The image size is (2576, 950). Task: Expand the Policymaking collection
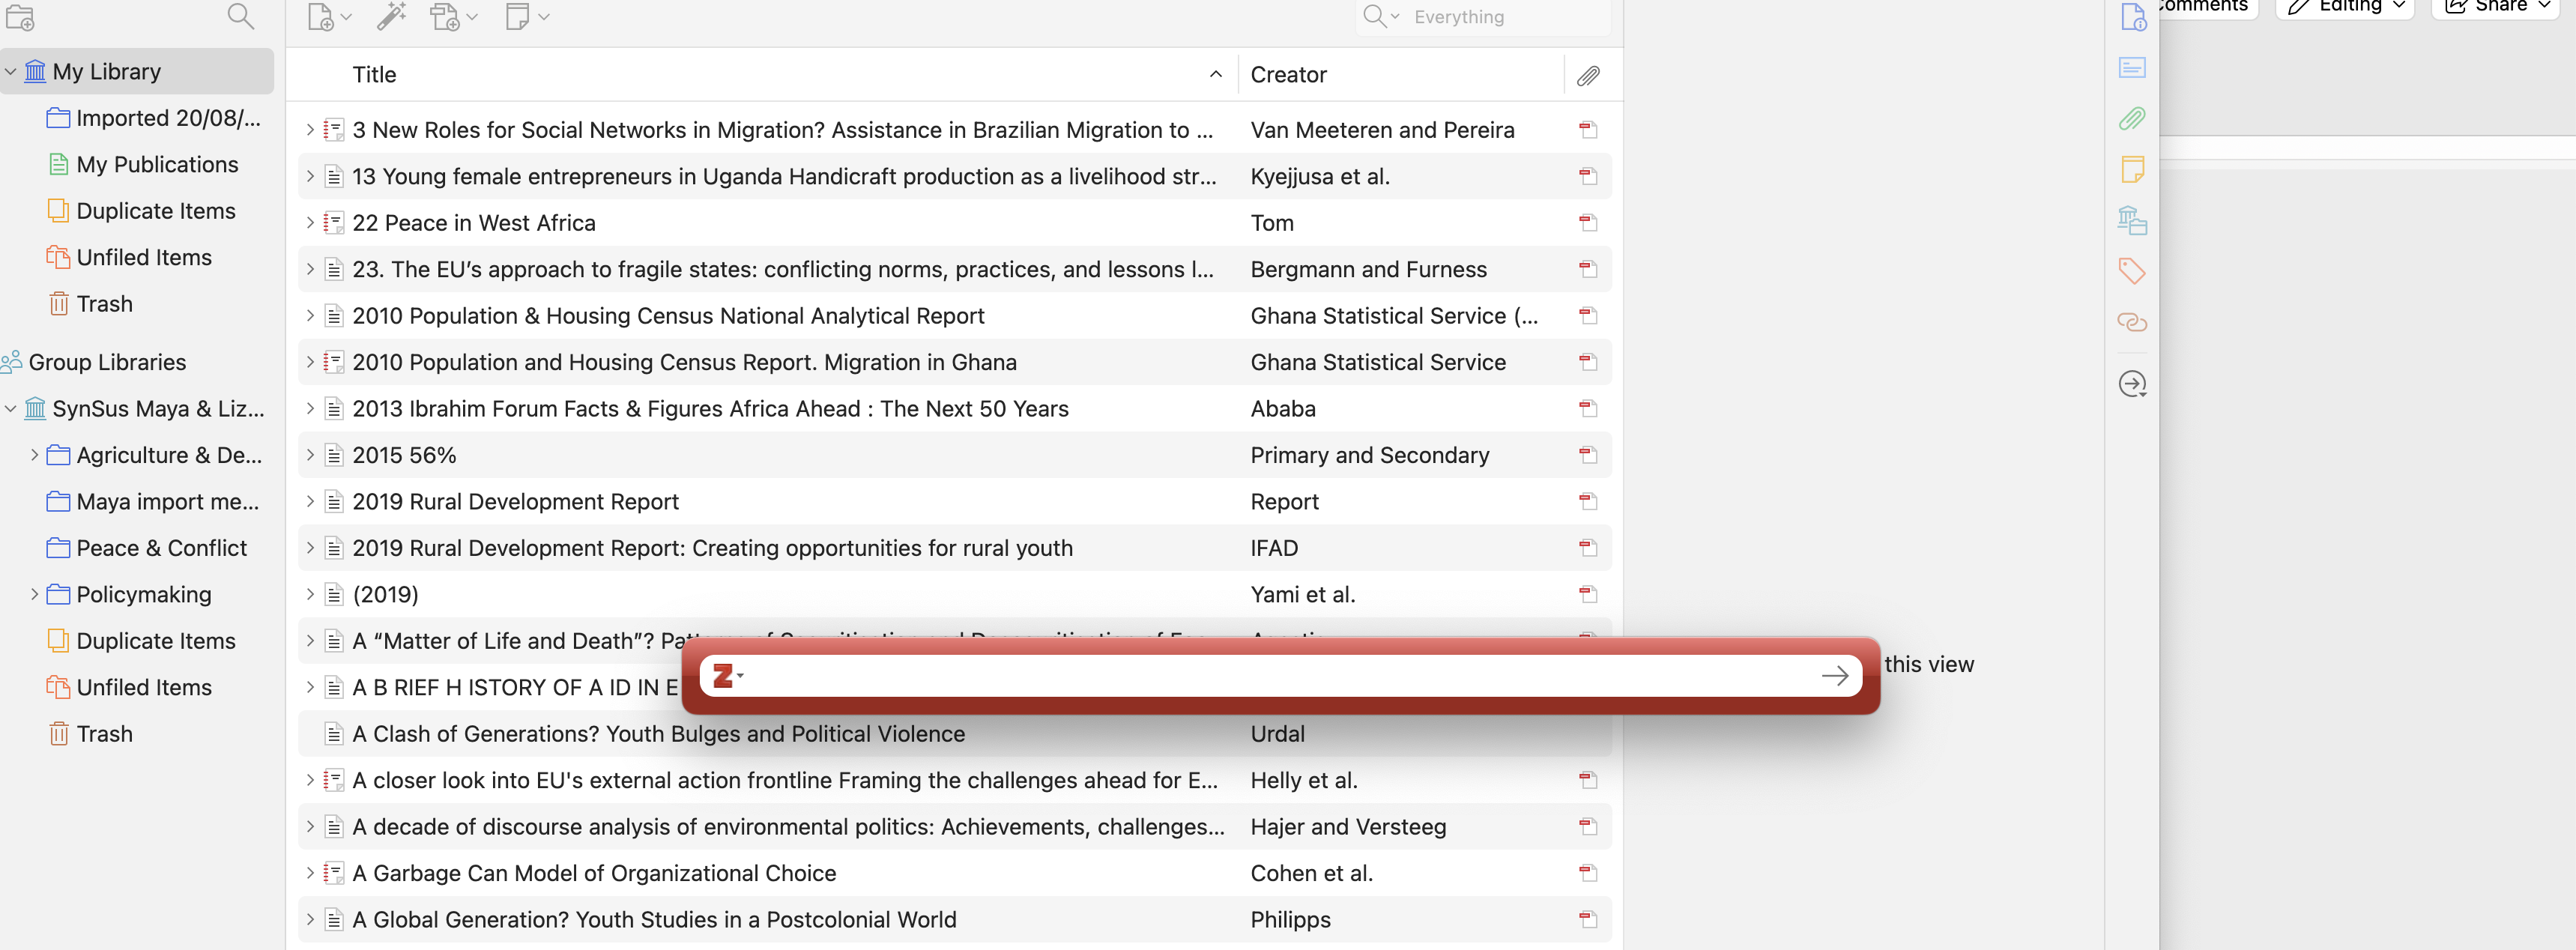coord(34,595)
